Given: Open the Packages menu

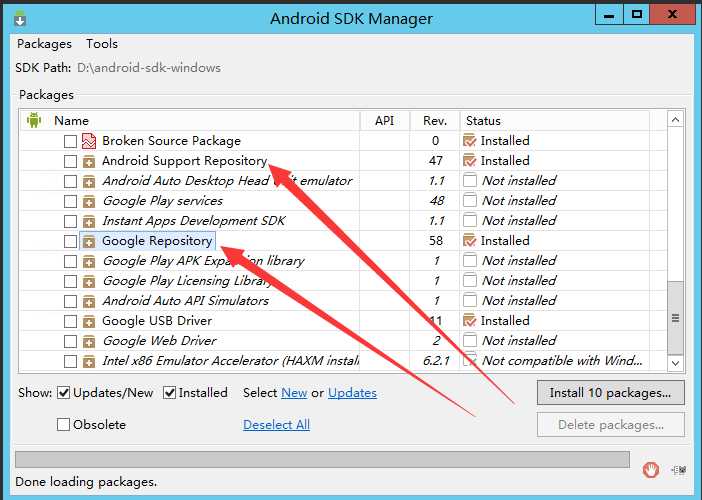Looking at the screenshot, I should pyautogui.click(x=44, y=44).
